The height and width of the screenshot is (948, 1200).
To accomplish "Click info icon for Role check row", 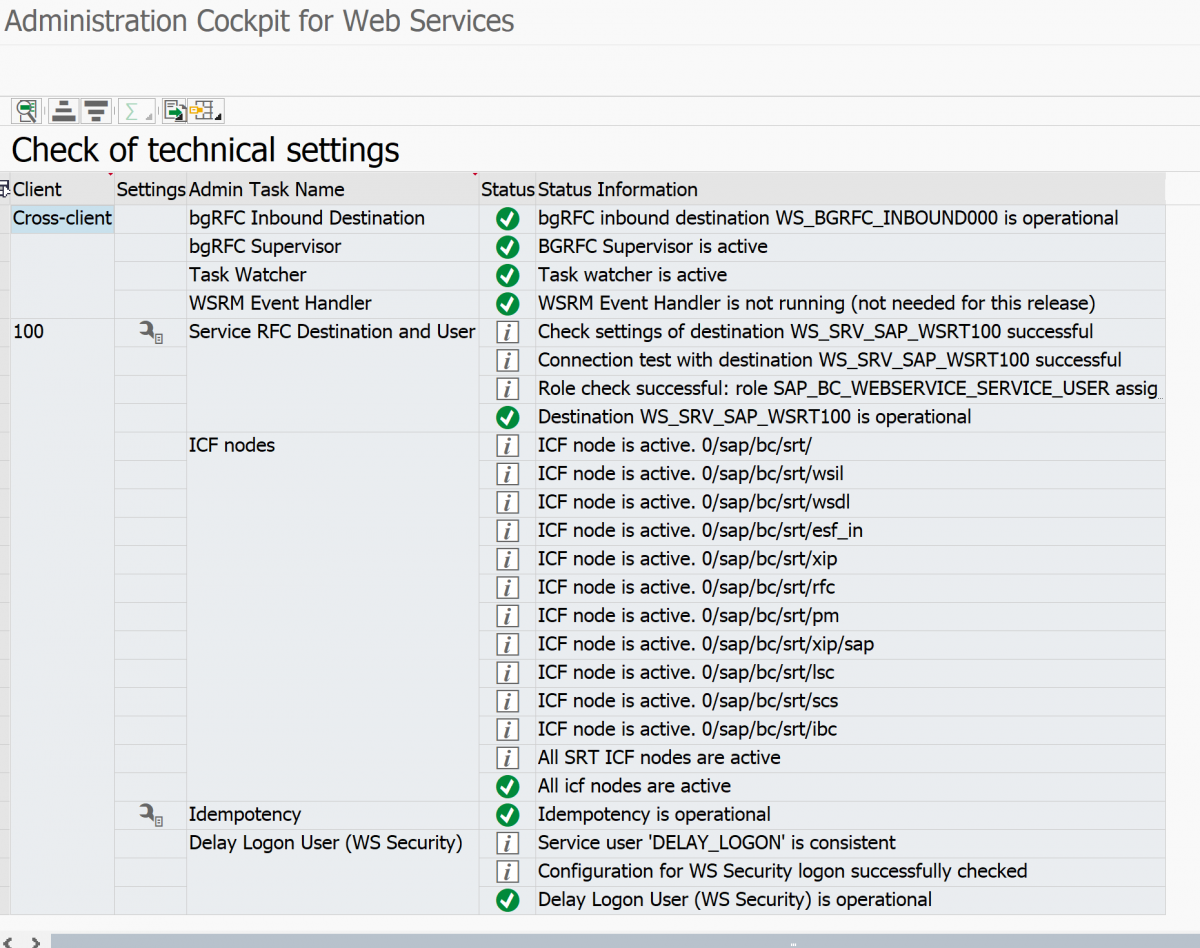I will (508, 389).
